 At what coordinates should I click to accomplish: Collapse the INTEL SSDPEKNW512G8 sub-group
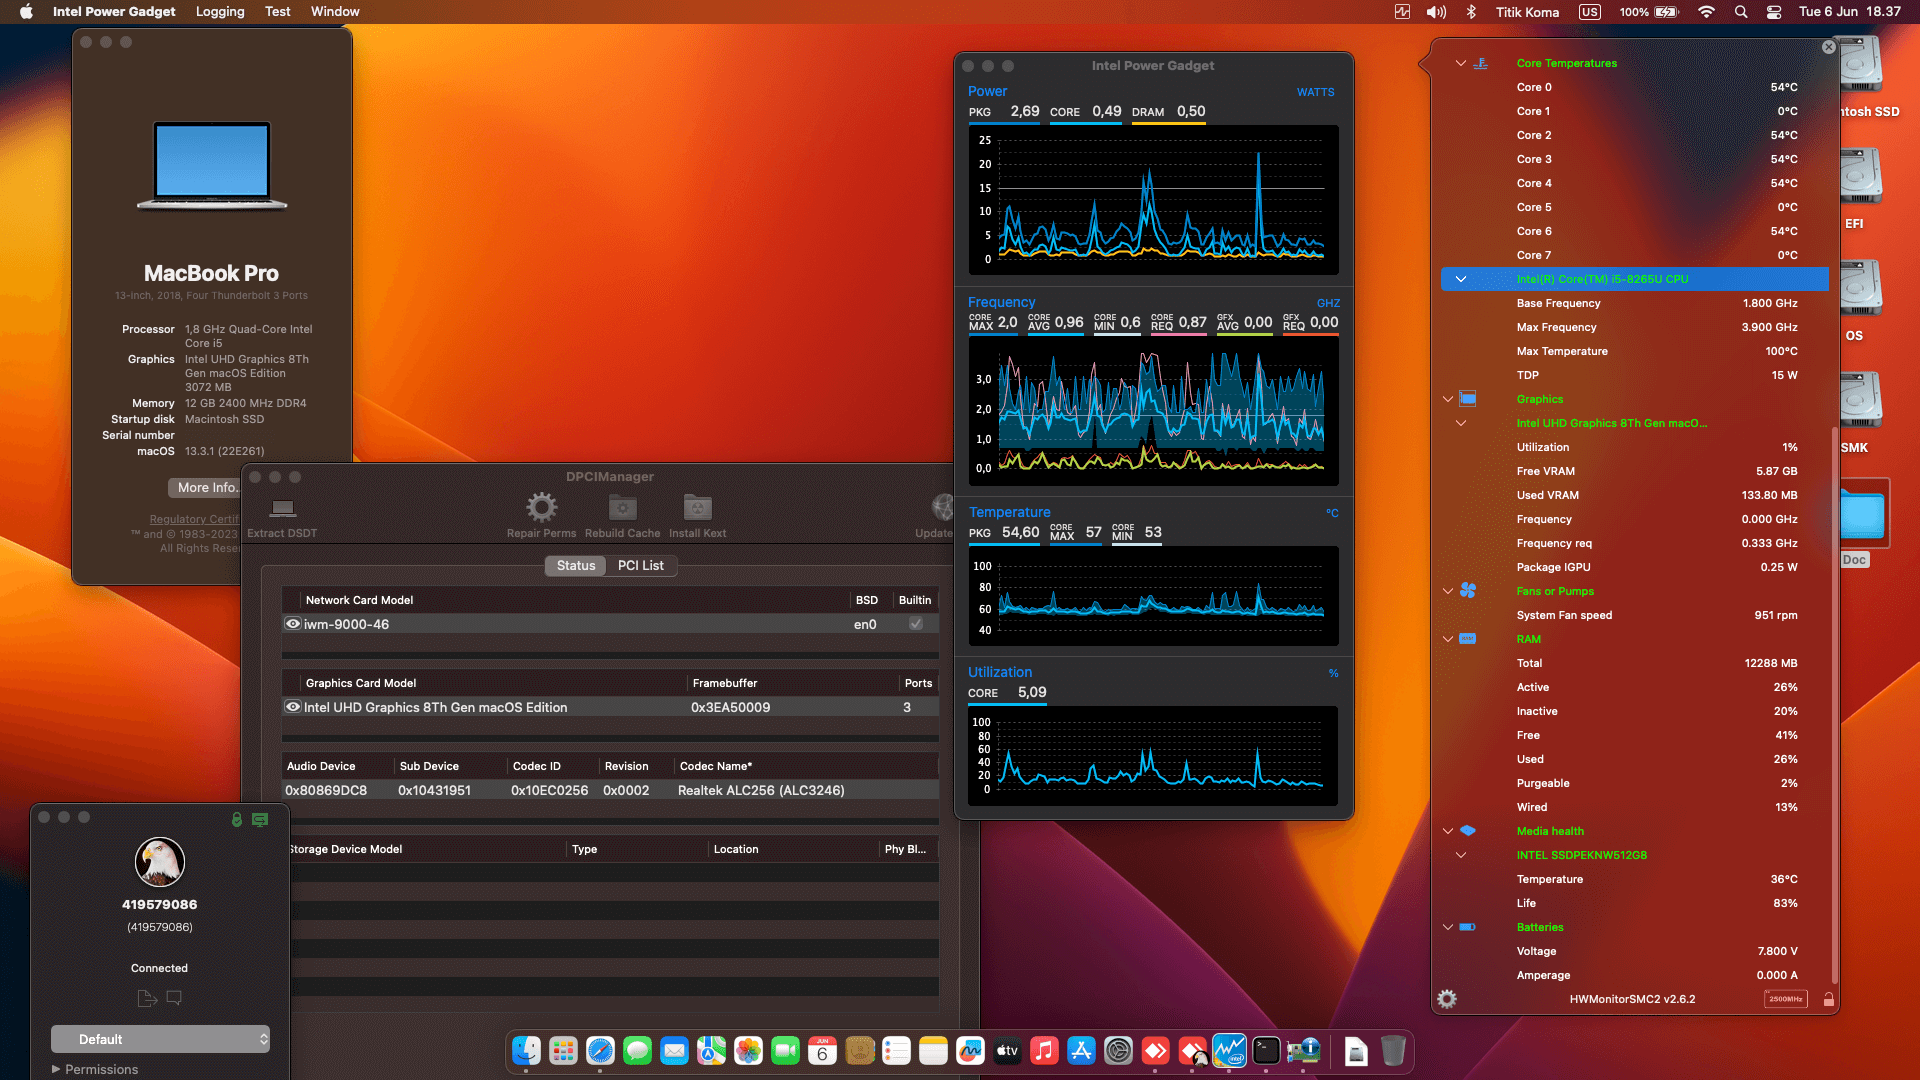tap(1461, 855)
